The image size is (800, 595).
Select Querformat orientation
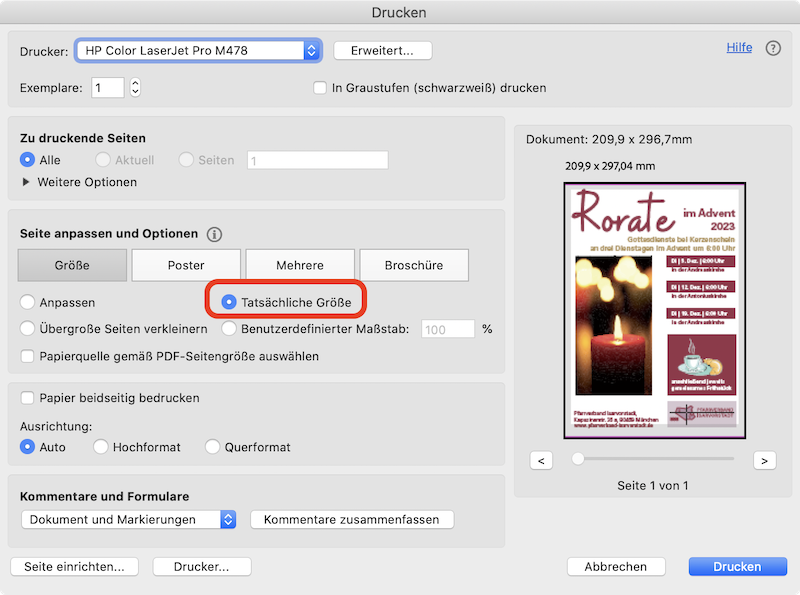212,447
